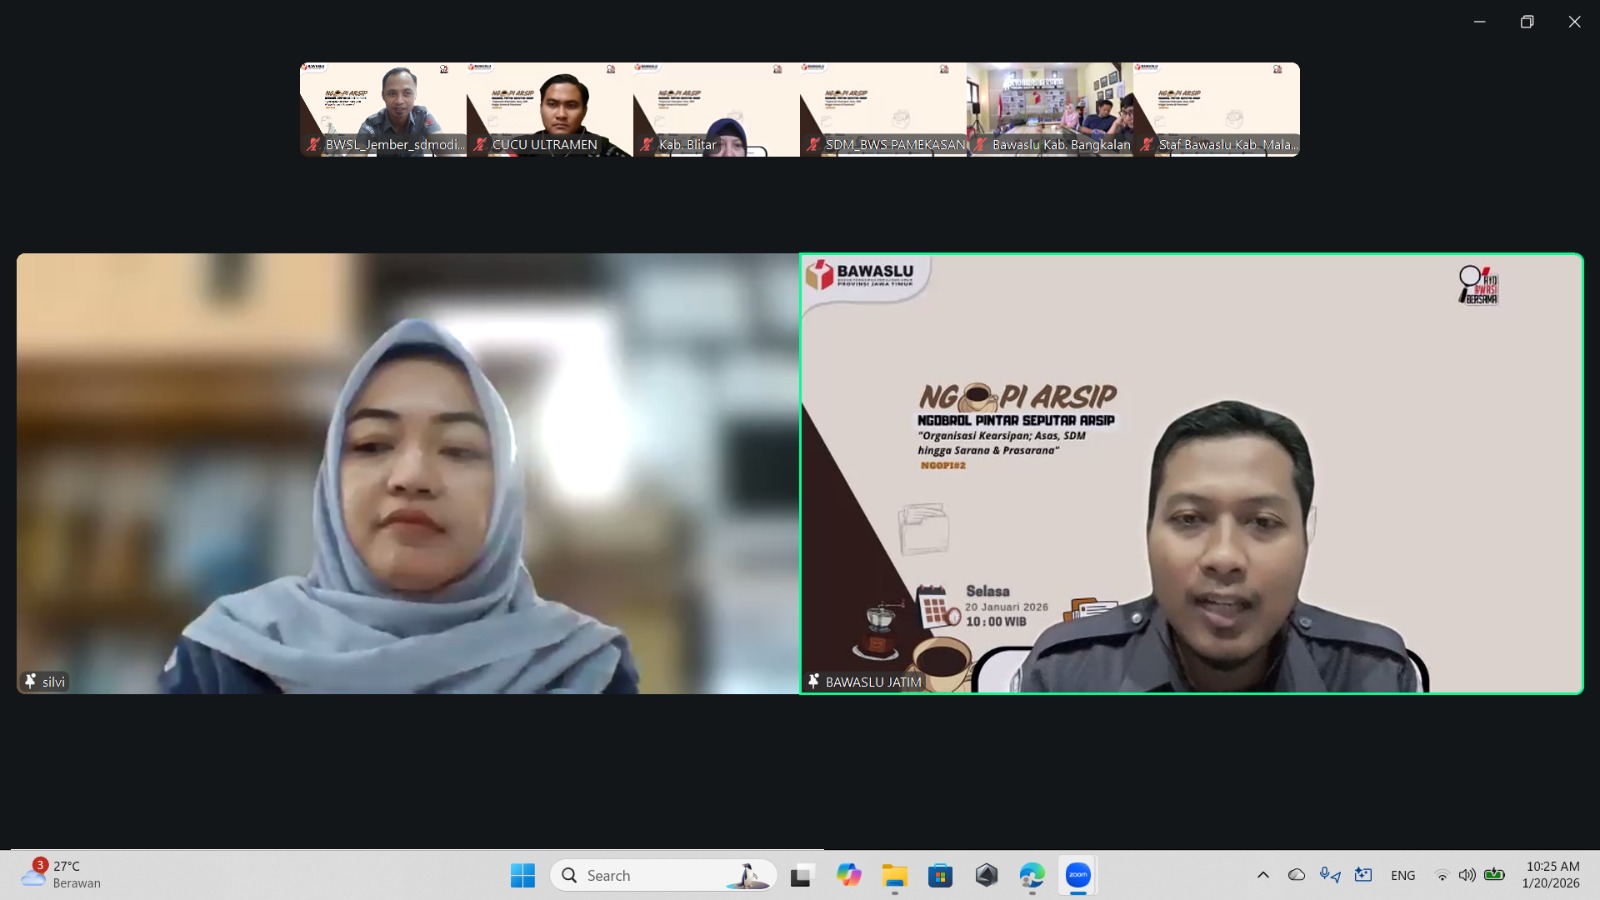
Task: Open File Explorer from the taskbar
Action: tap(894, 875)
